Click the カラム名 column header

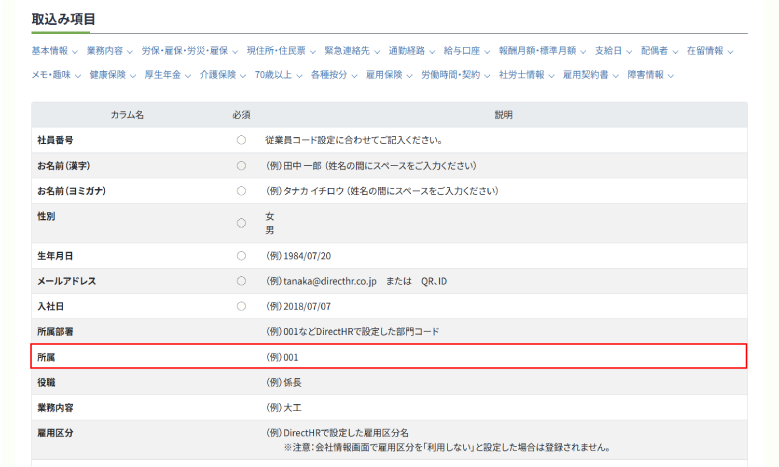127,115
